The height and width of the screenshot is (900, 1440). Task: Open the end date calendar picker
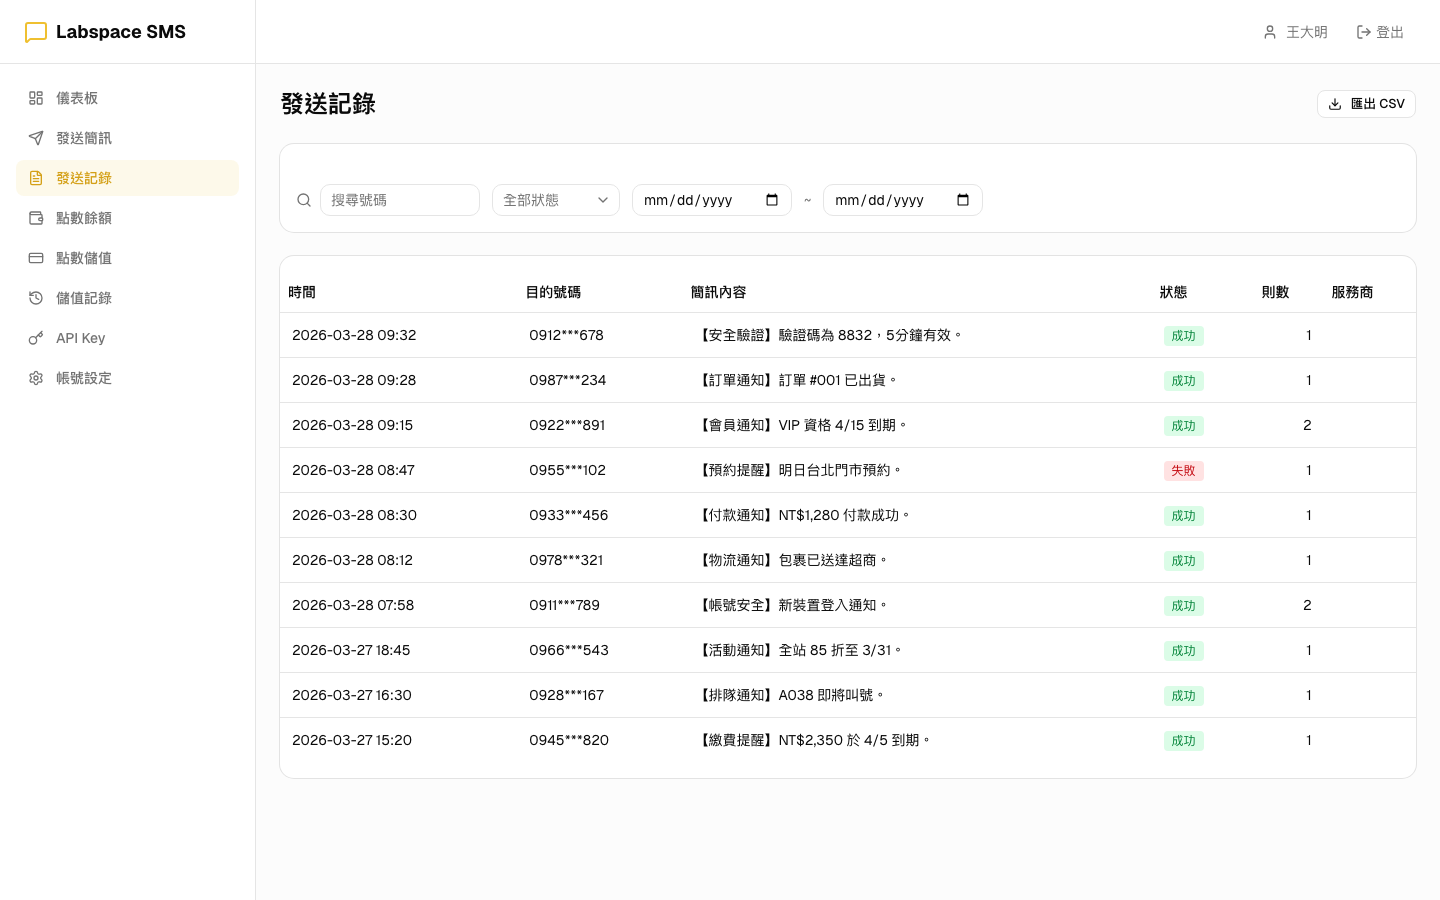click(x=962, y=200)
